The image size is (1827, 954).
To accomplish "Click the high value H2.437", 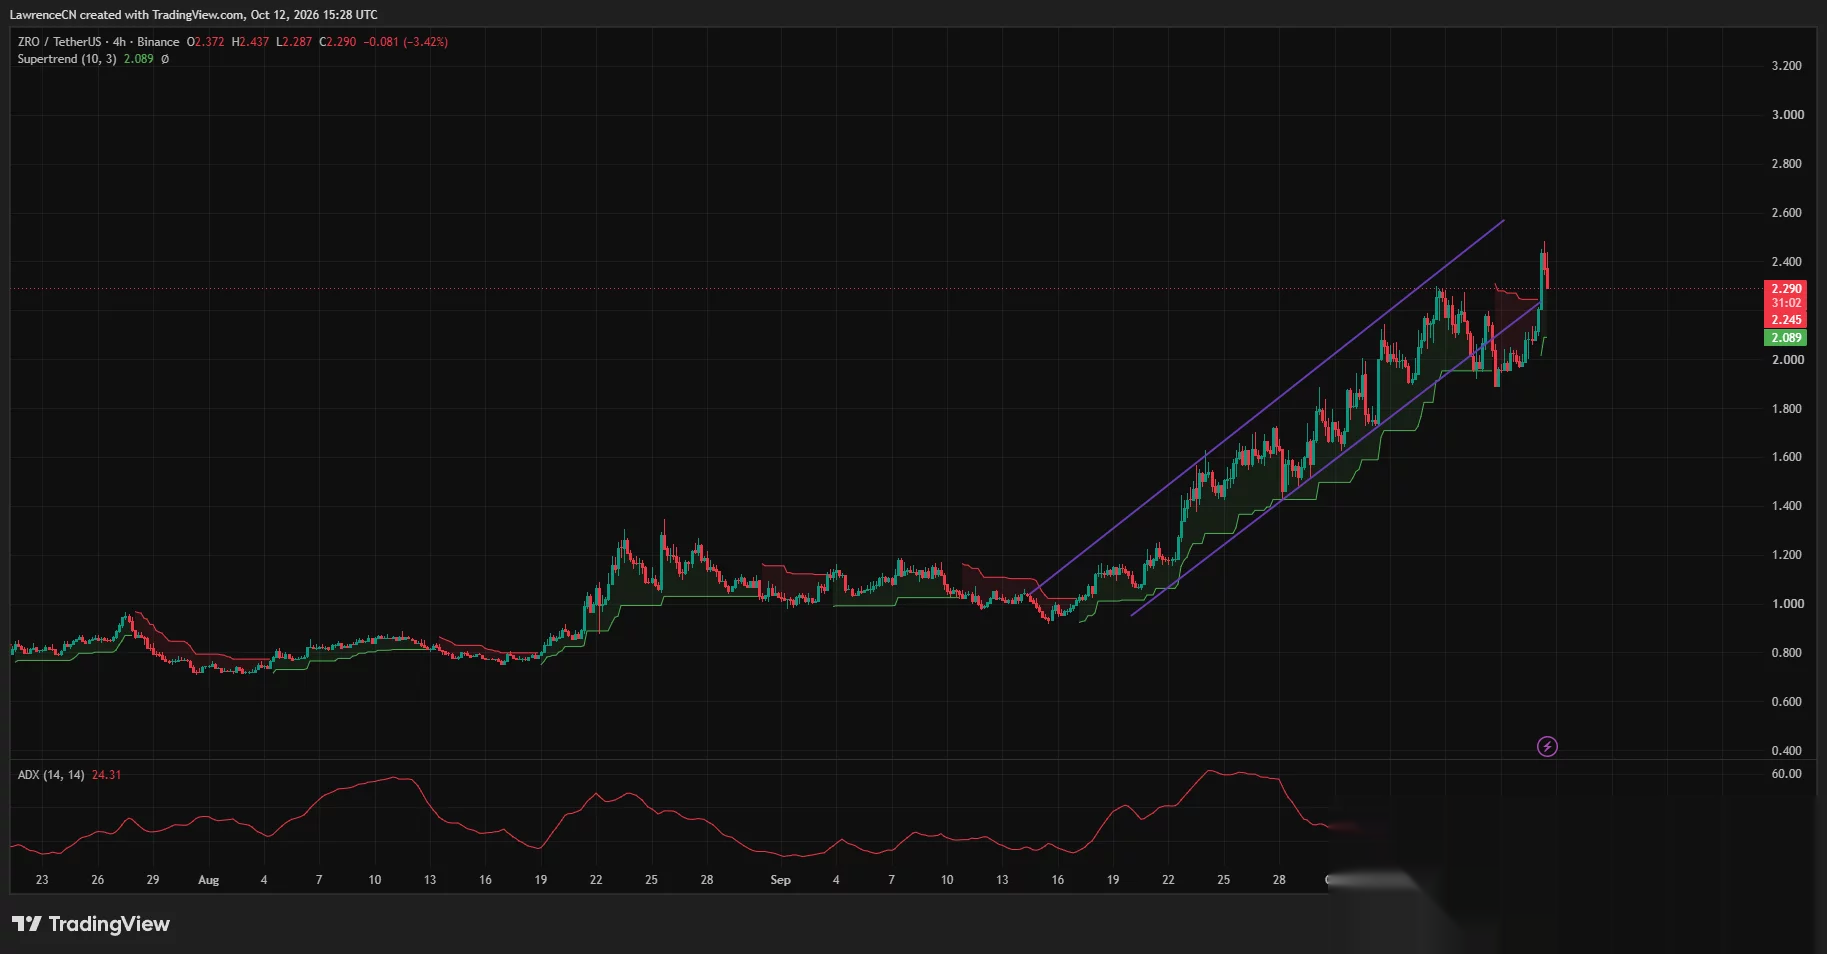I will point(250,42).
